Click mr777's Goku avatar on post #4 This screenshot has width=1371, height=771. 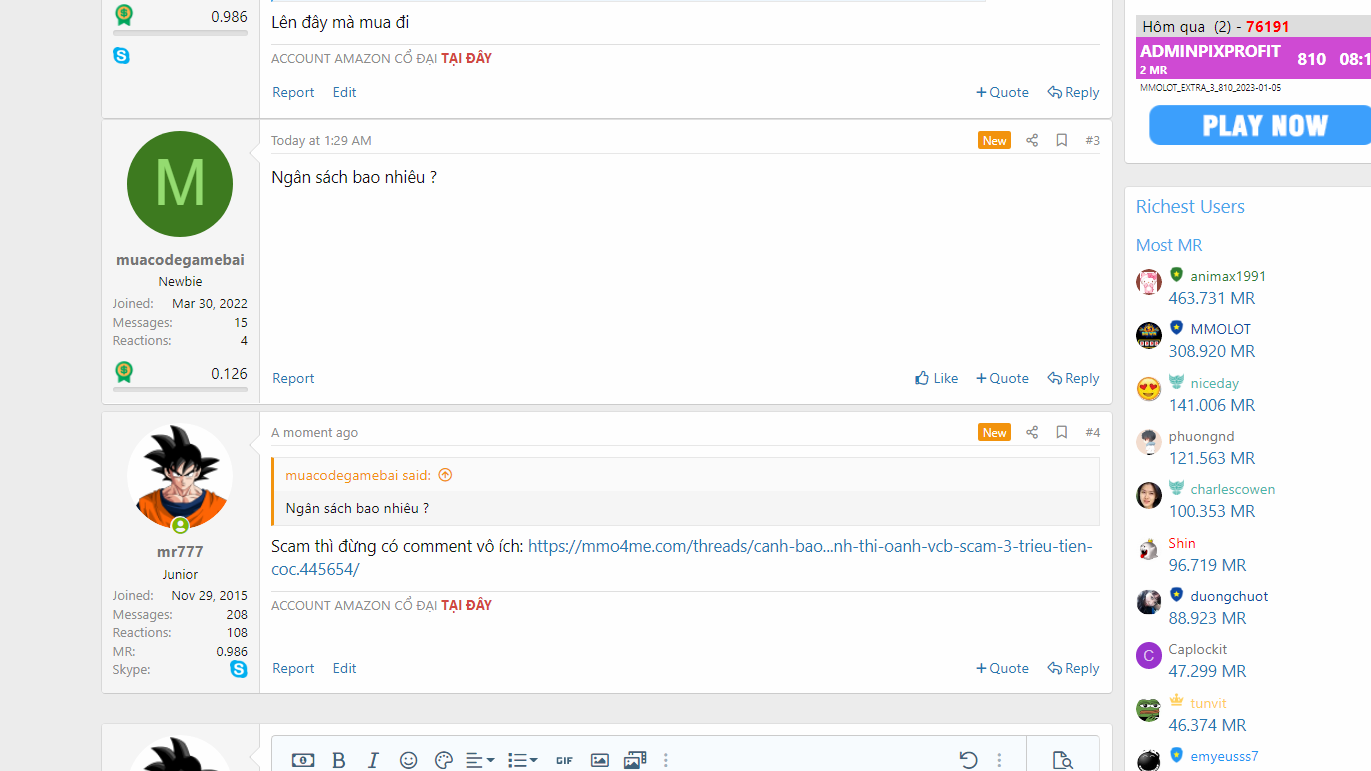[x=180, y=476]
